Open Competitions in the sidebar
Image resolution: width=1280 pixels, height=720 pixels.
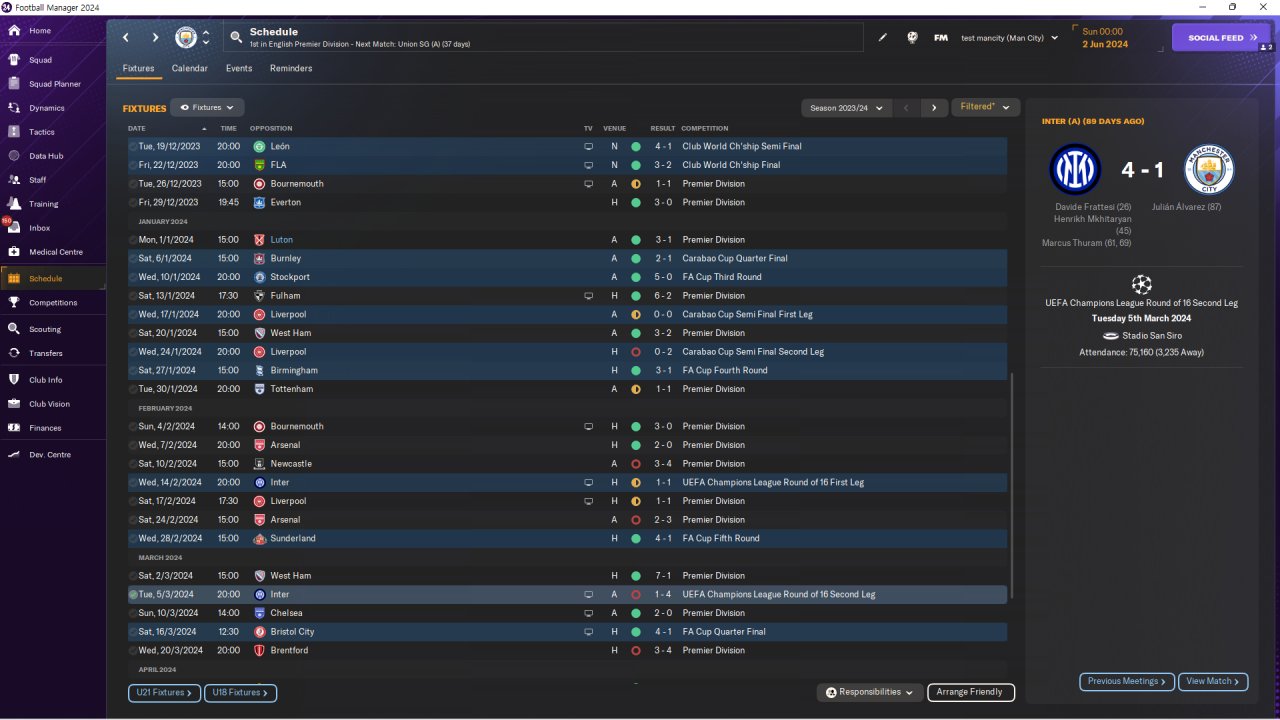click(x=53, y=302)
